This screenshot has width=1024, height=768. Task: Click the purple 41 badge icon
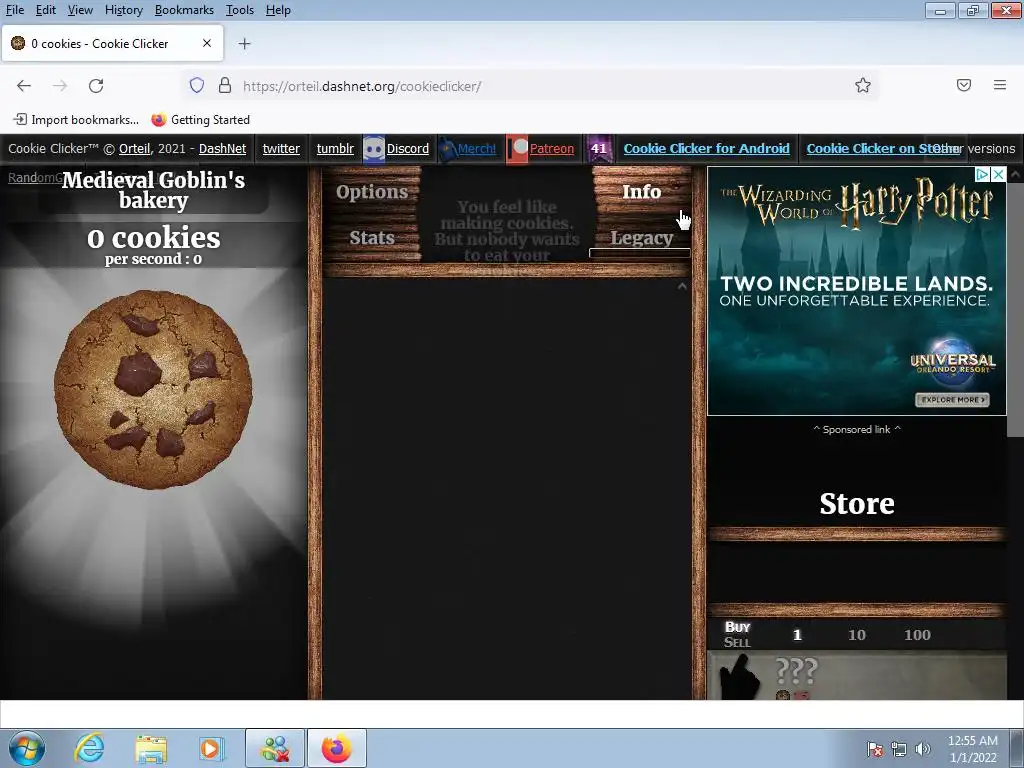pos(599,149)
